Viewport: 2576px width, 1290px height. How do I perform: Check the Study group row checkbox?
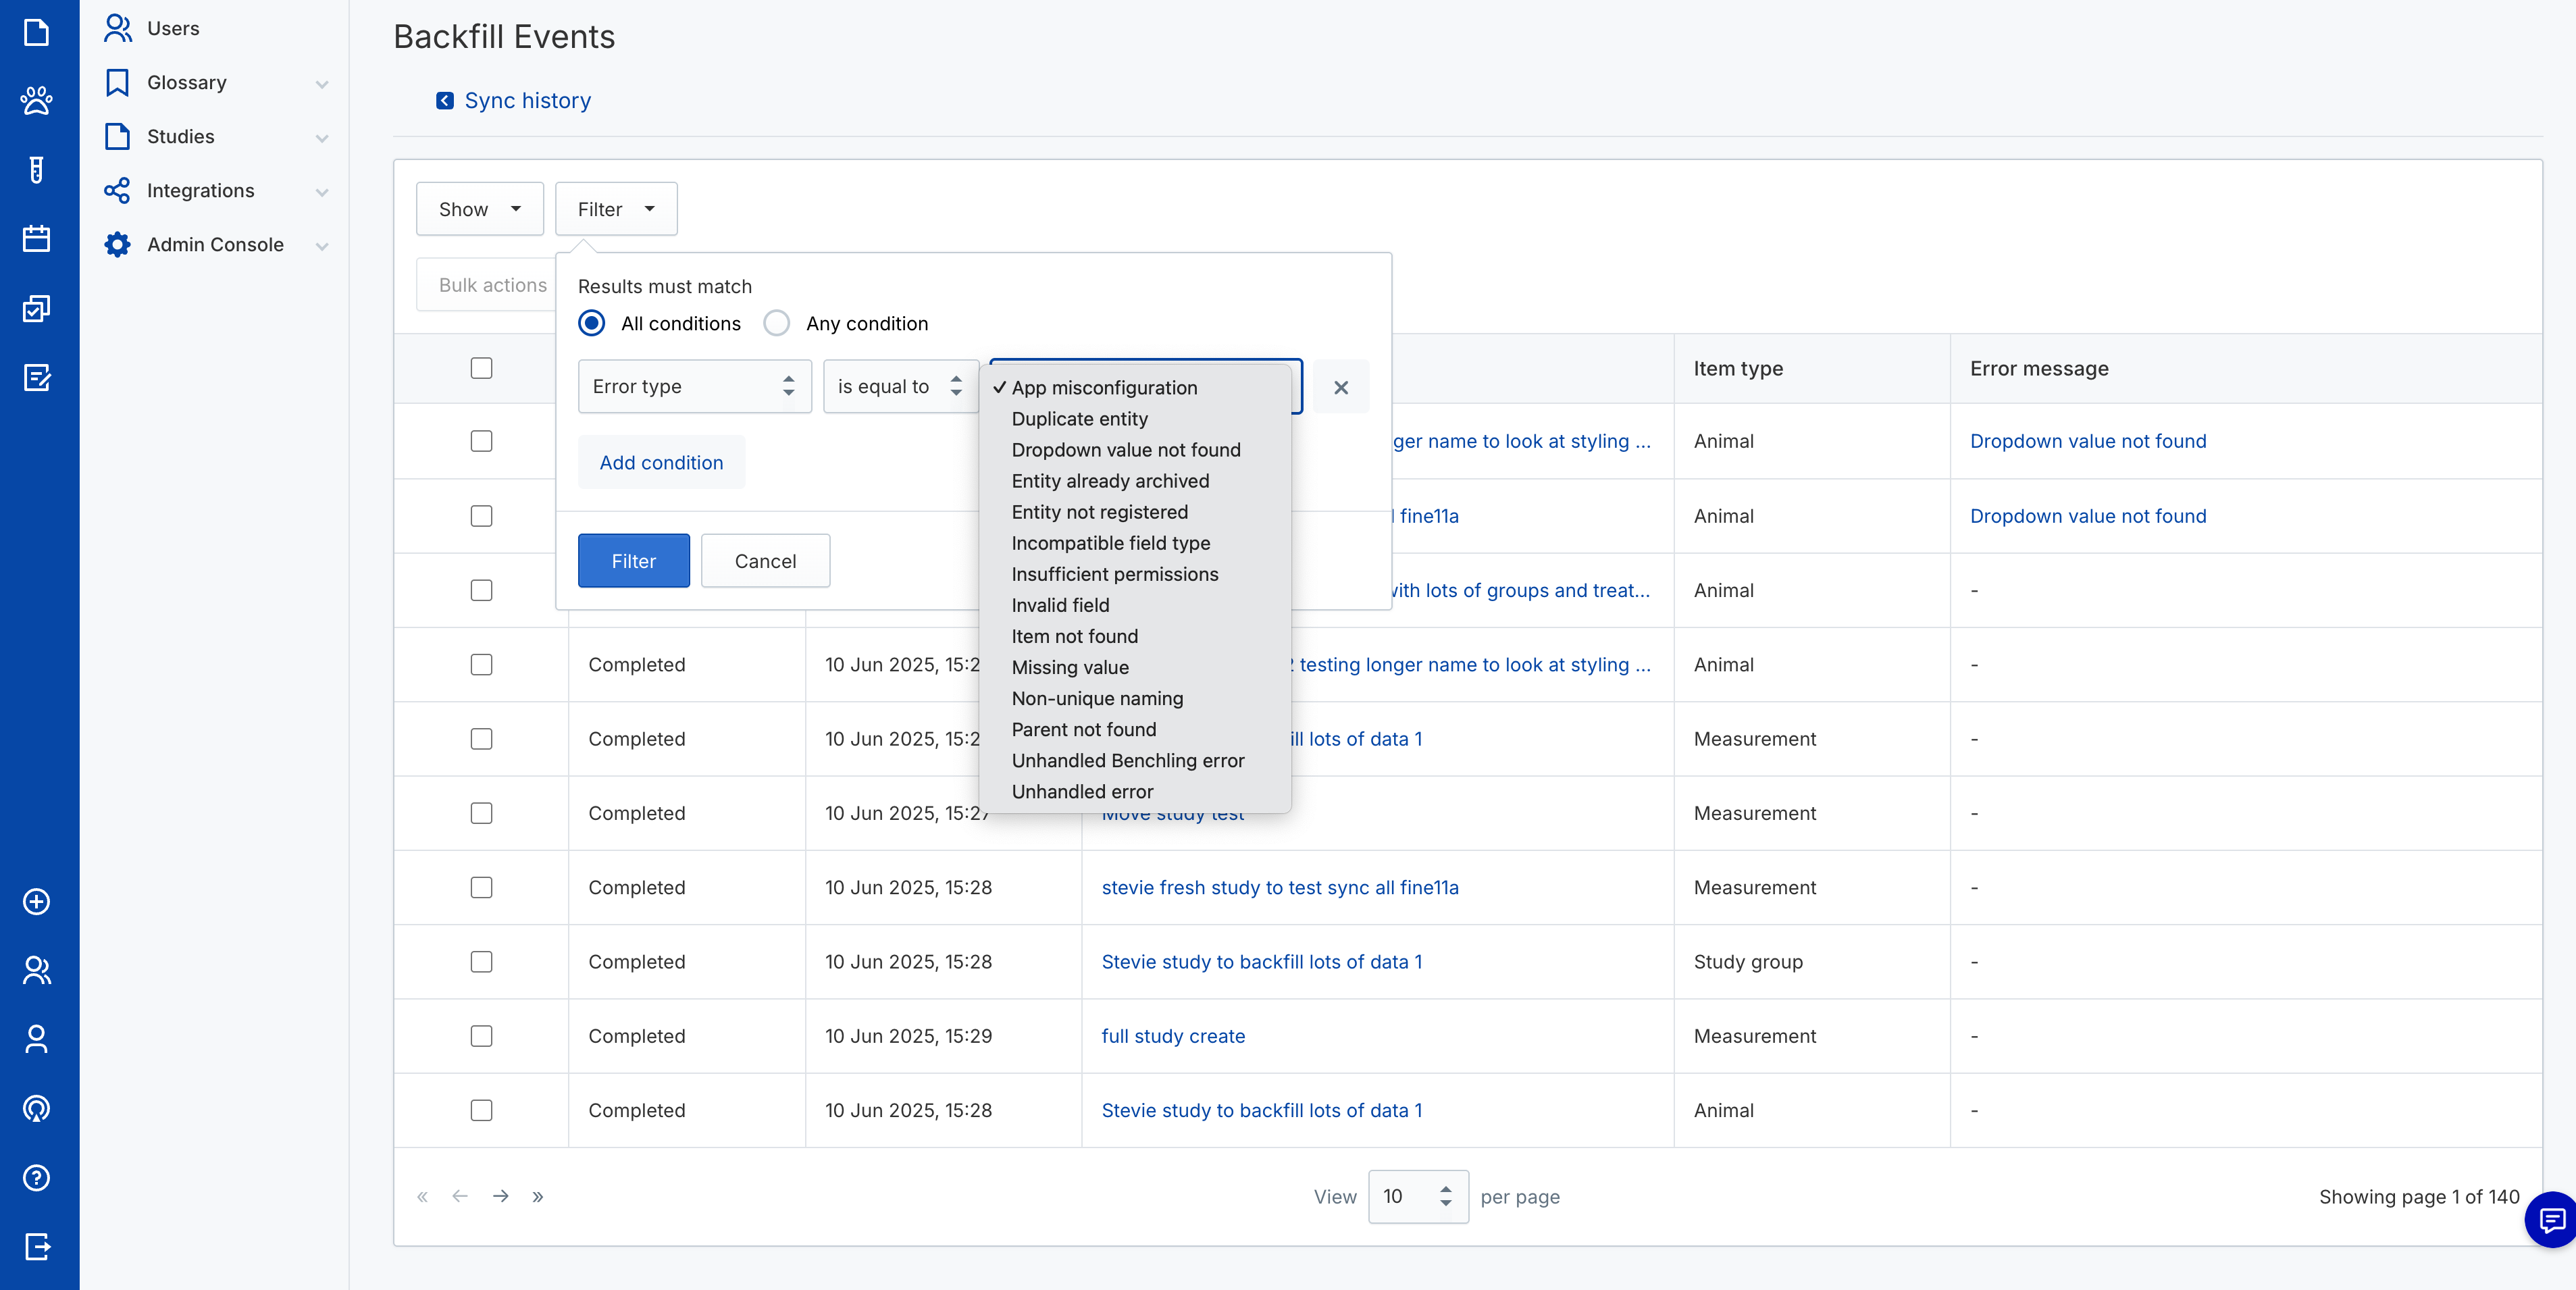coord(482,962)
